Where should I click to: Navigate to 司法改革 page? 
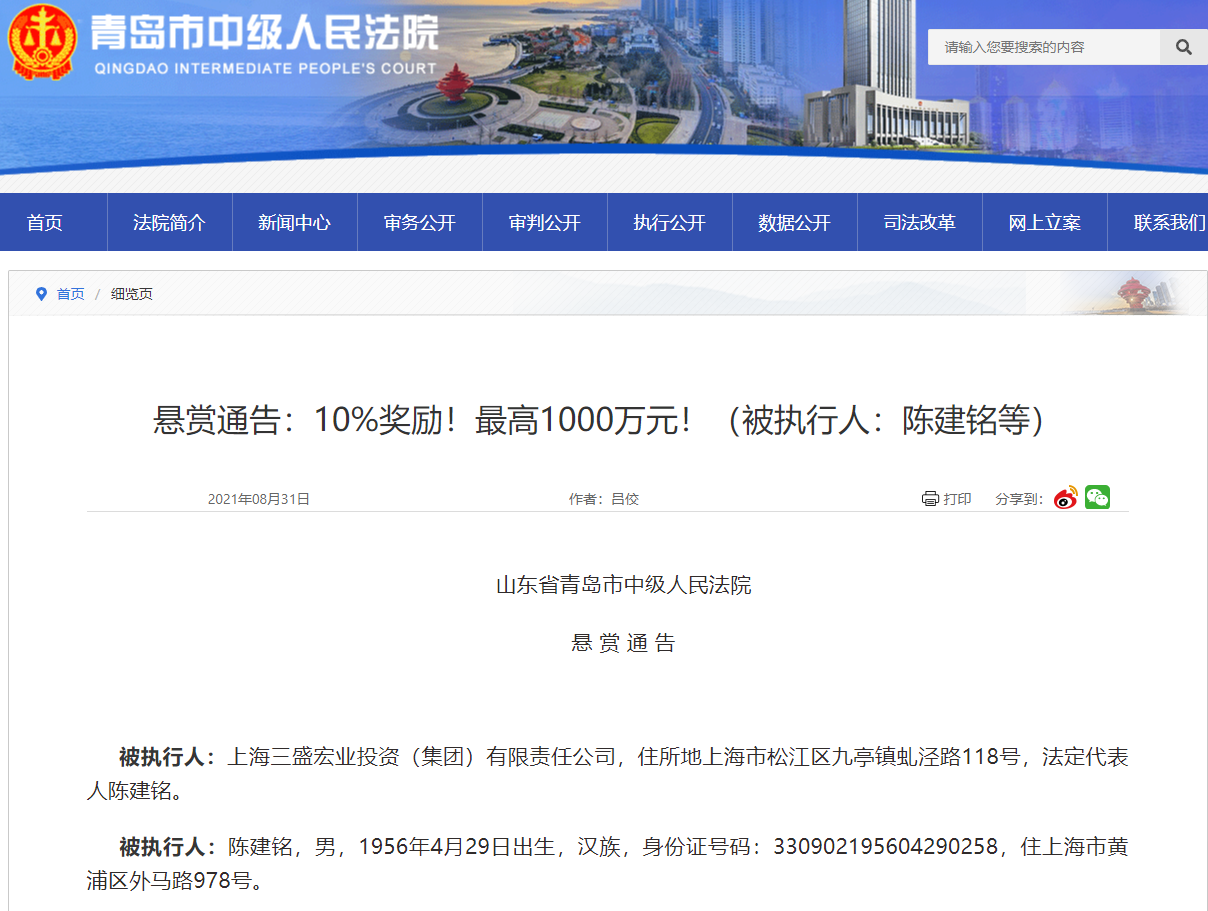point(919,222)
